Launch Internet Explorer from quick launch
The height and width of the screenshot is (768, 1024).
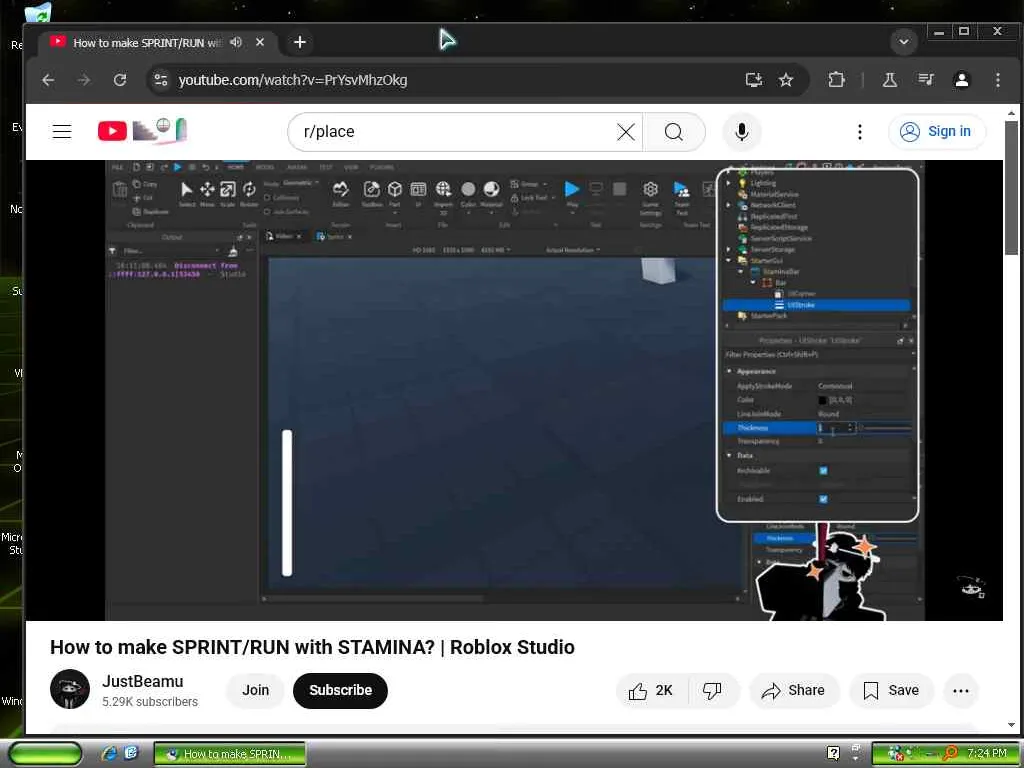(109, 754)
